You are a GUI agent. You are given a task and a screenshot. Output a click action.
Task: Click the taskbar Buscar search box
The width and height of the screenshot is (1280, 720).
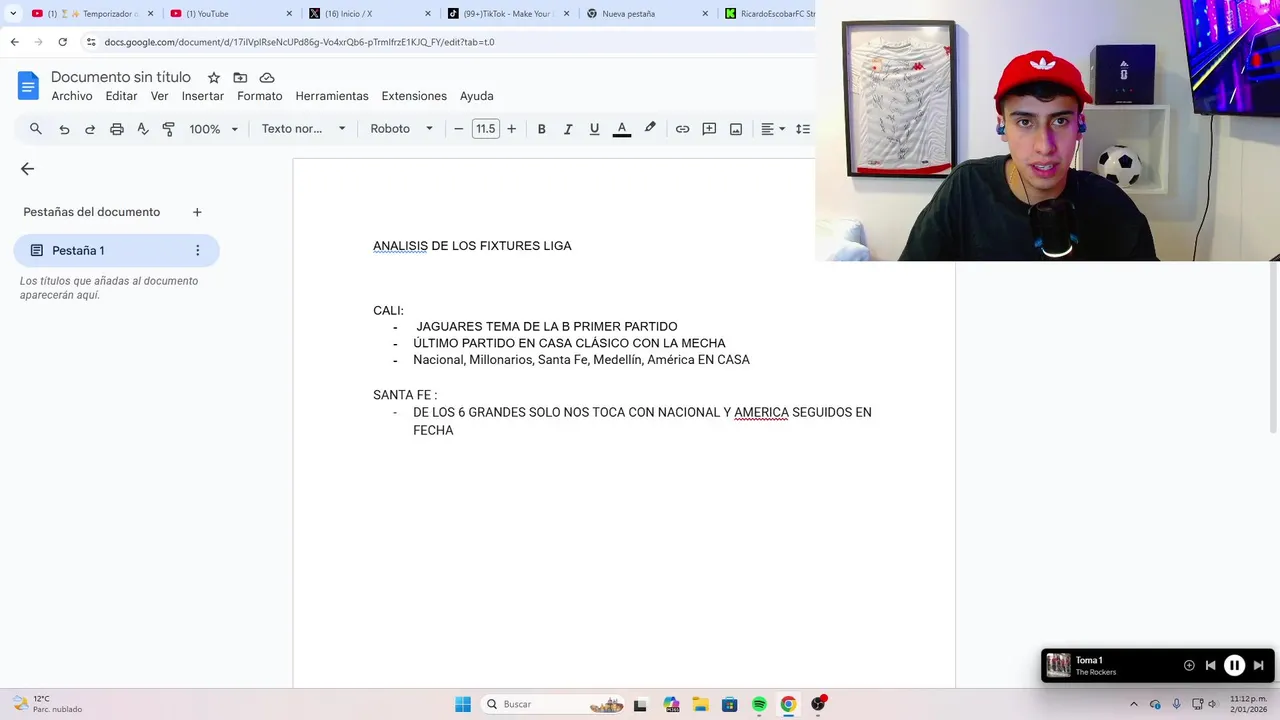point(555,704)
